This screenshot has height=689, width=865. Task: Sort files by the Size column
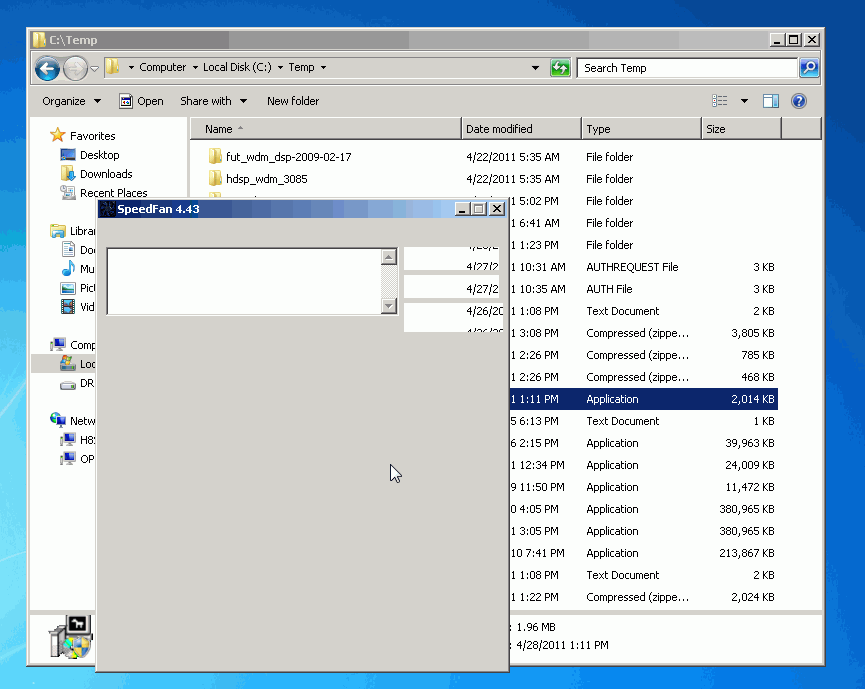[x=741, y=129]
